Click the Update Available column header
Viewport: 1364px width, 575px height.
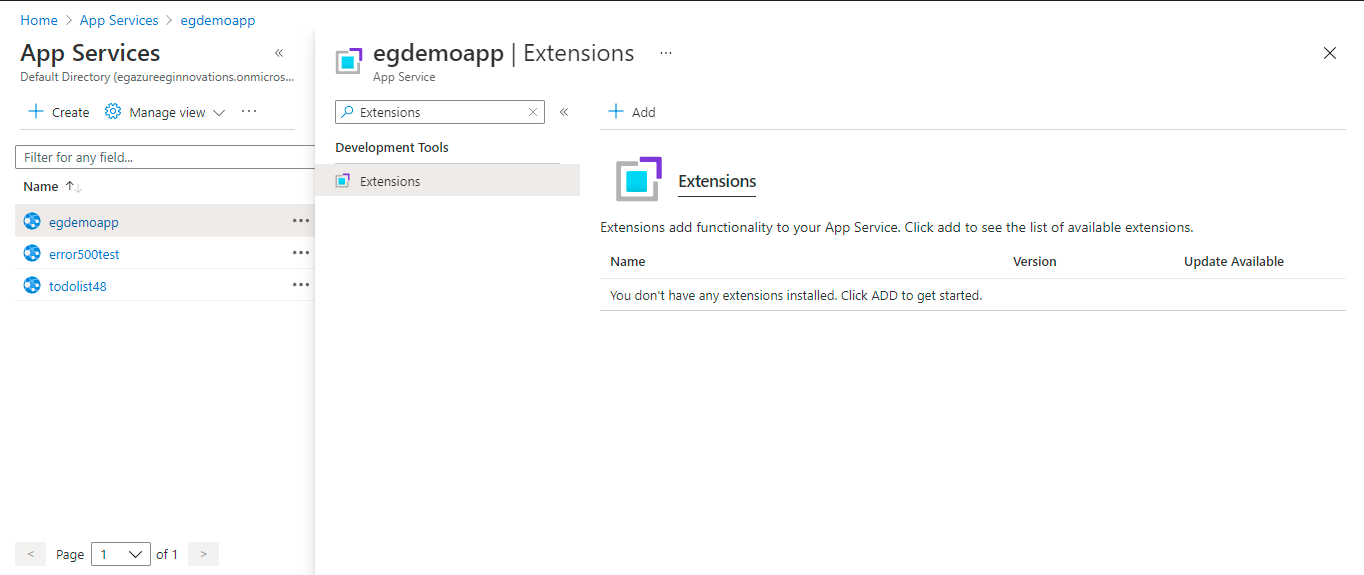point(1234,261)
